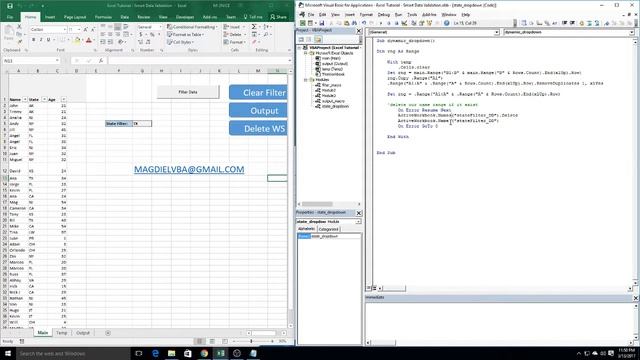Collapse Microsoft Excel Objects folder
Viewport: 640px width, 360px height.
305,53
